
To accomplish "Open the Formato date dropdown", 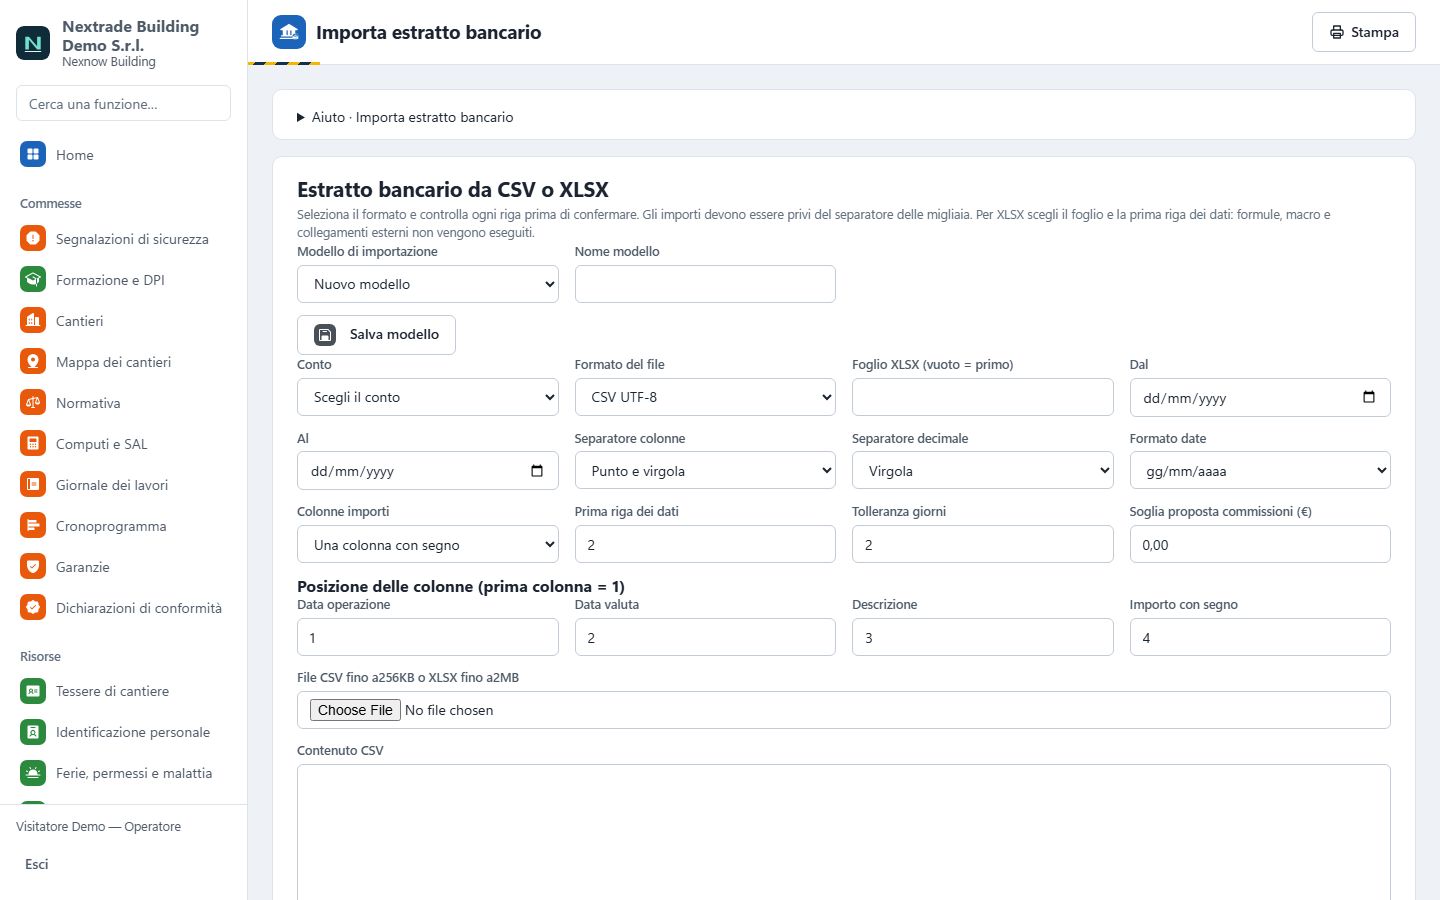I will click(x=1260, y=471).
